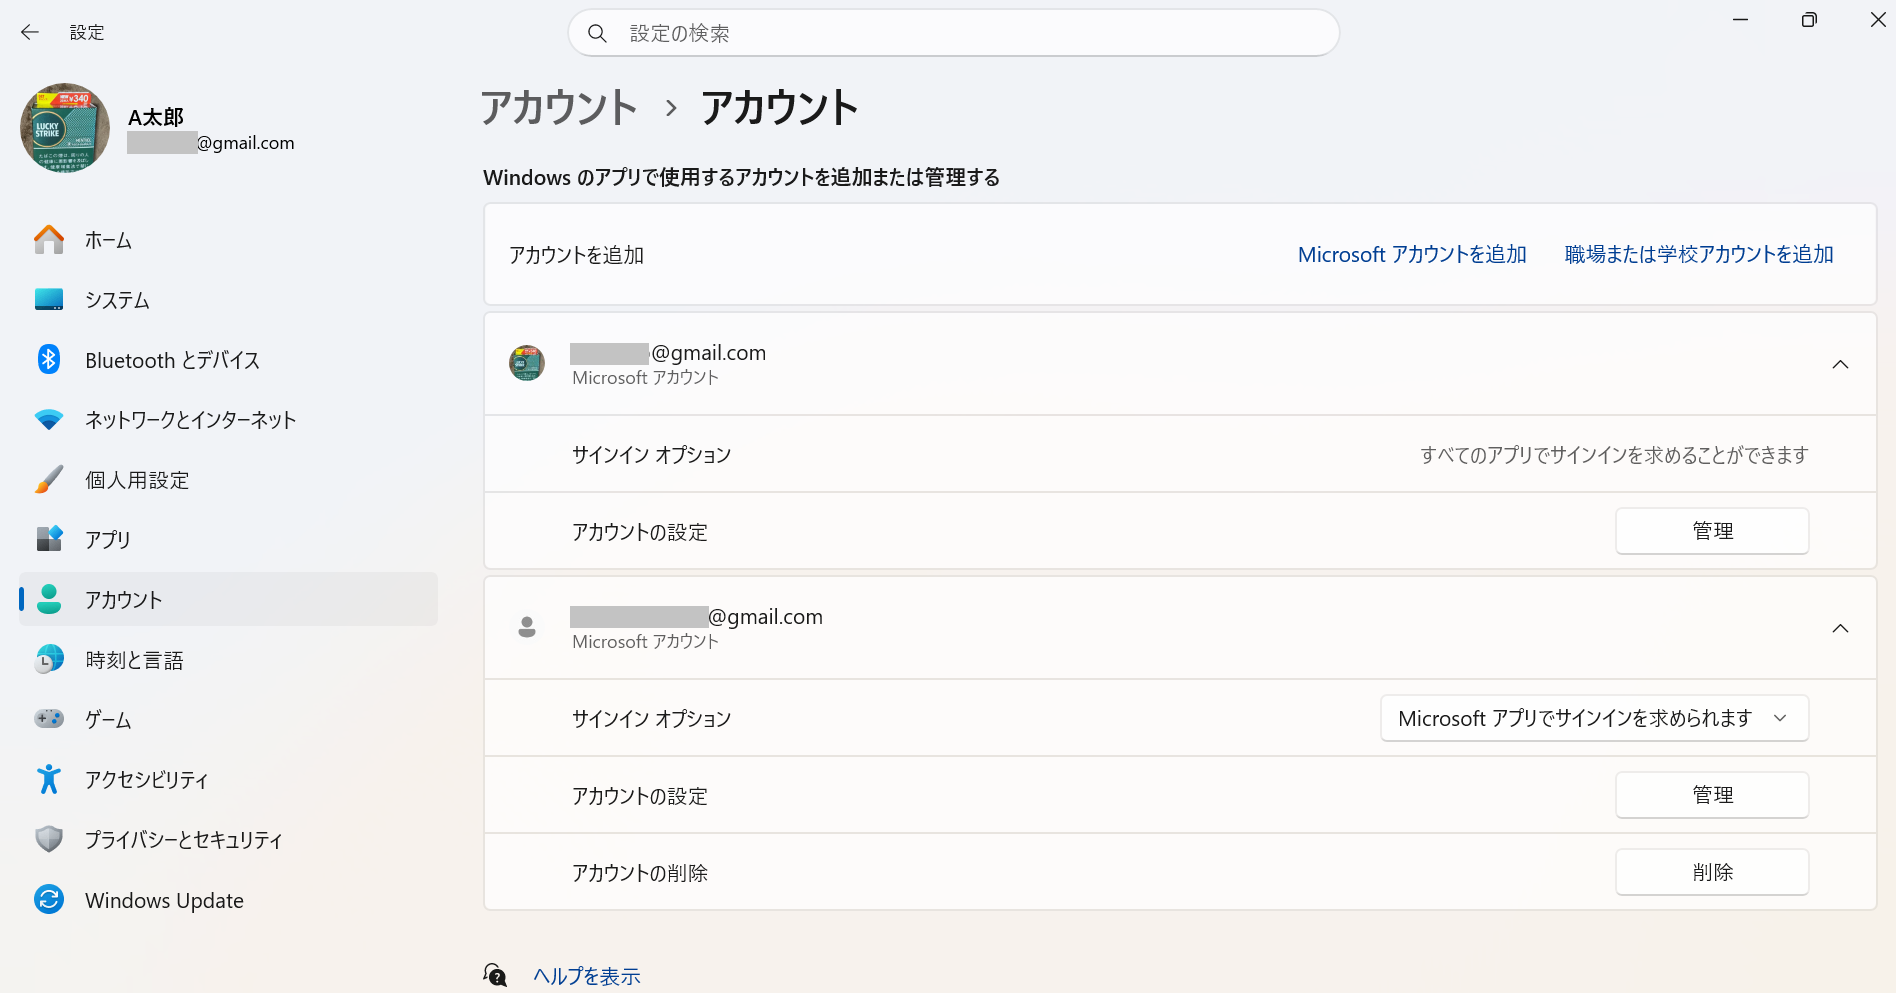Go to Bluetooth とデバイス

228,360
